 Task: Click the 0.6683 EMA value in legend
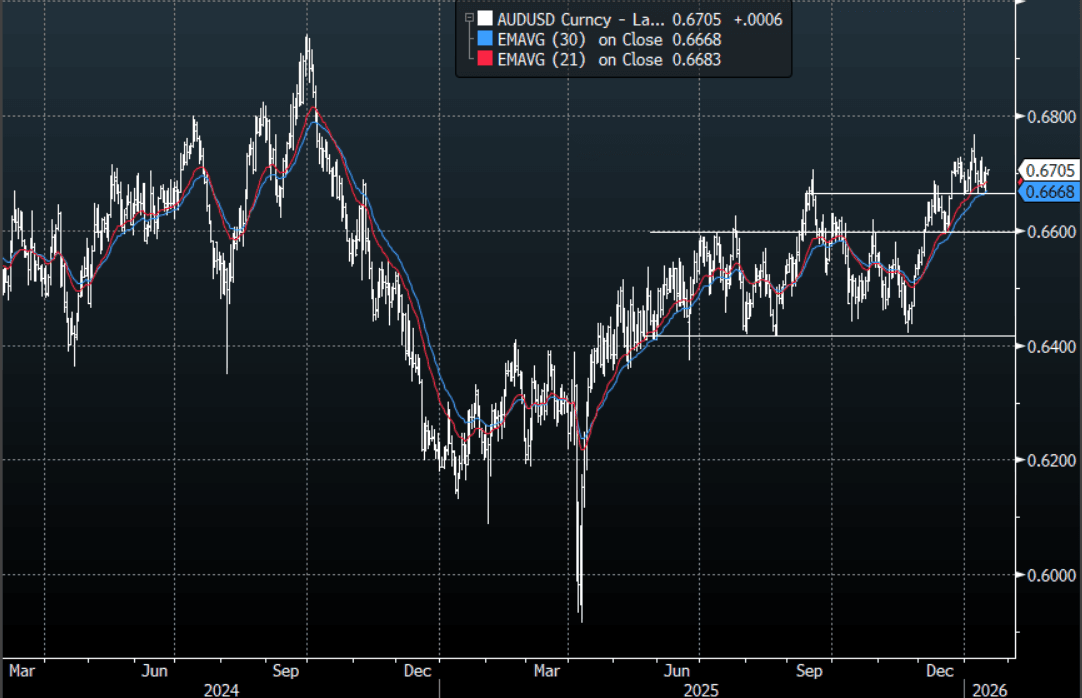point(697,59)
